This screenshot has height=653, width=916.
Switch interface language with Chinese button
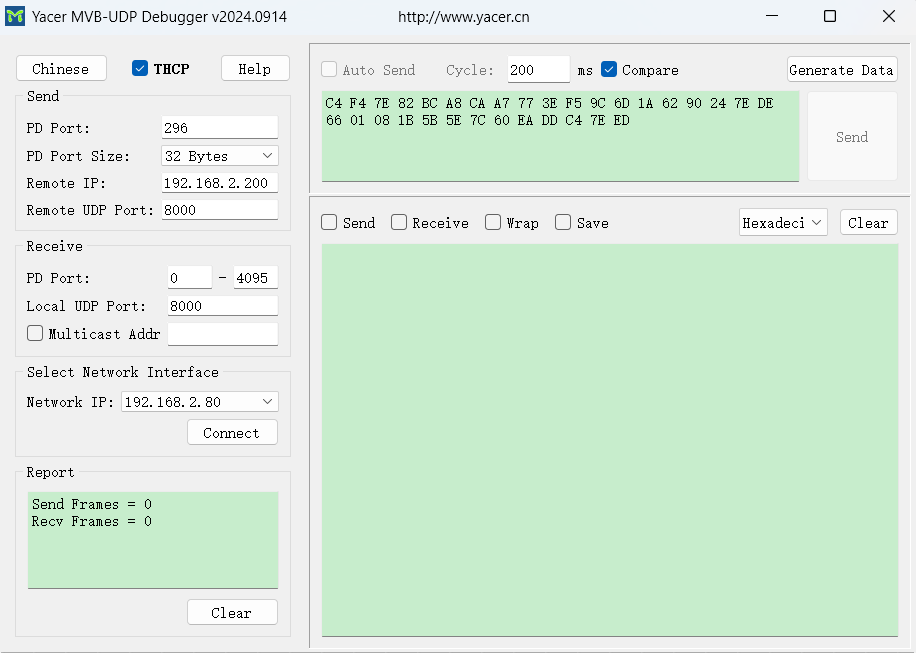point(61,68)
